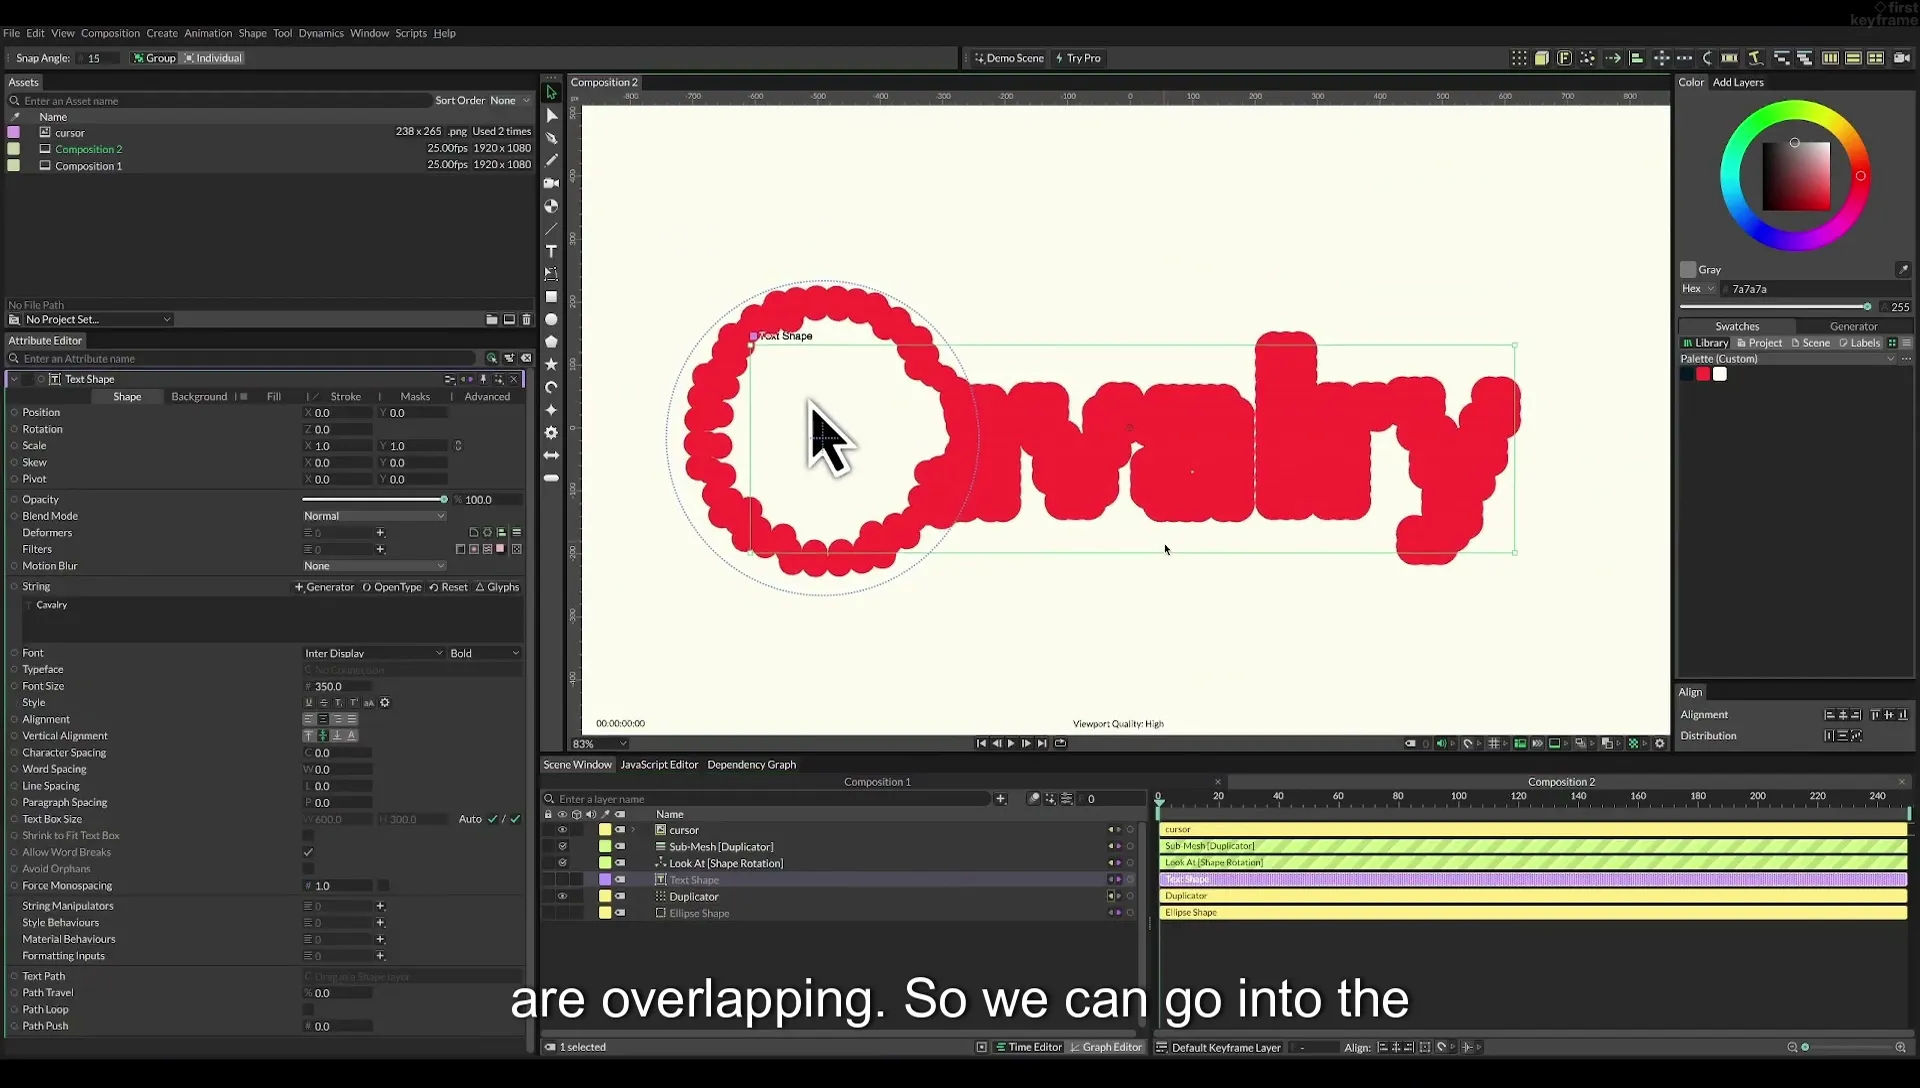Screen dimensions: 1920x1088
Task: Select the Pencil tool
Action: point(551,160)
